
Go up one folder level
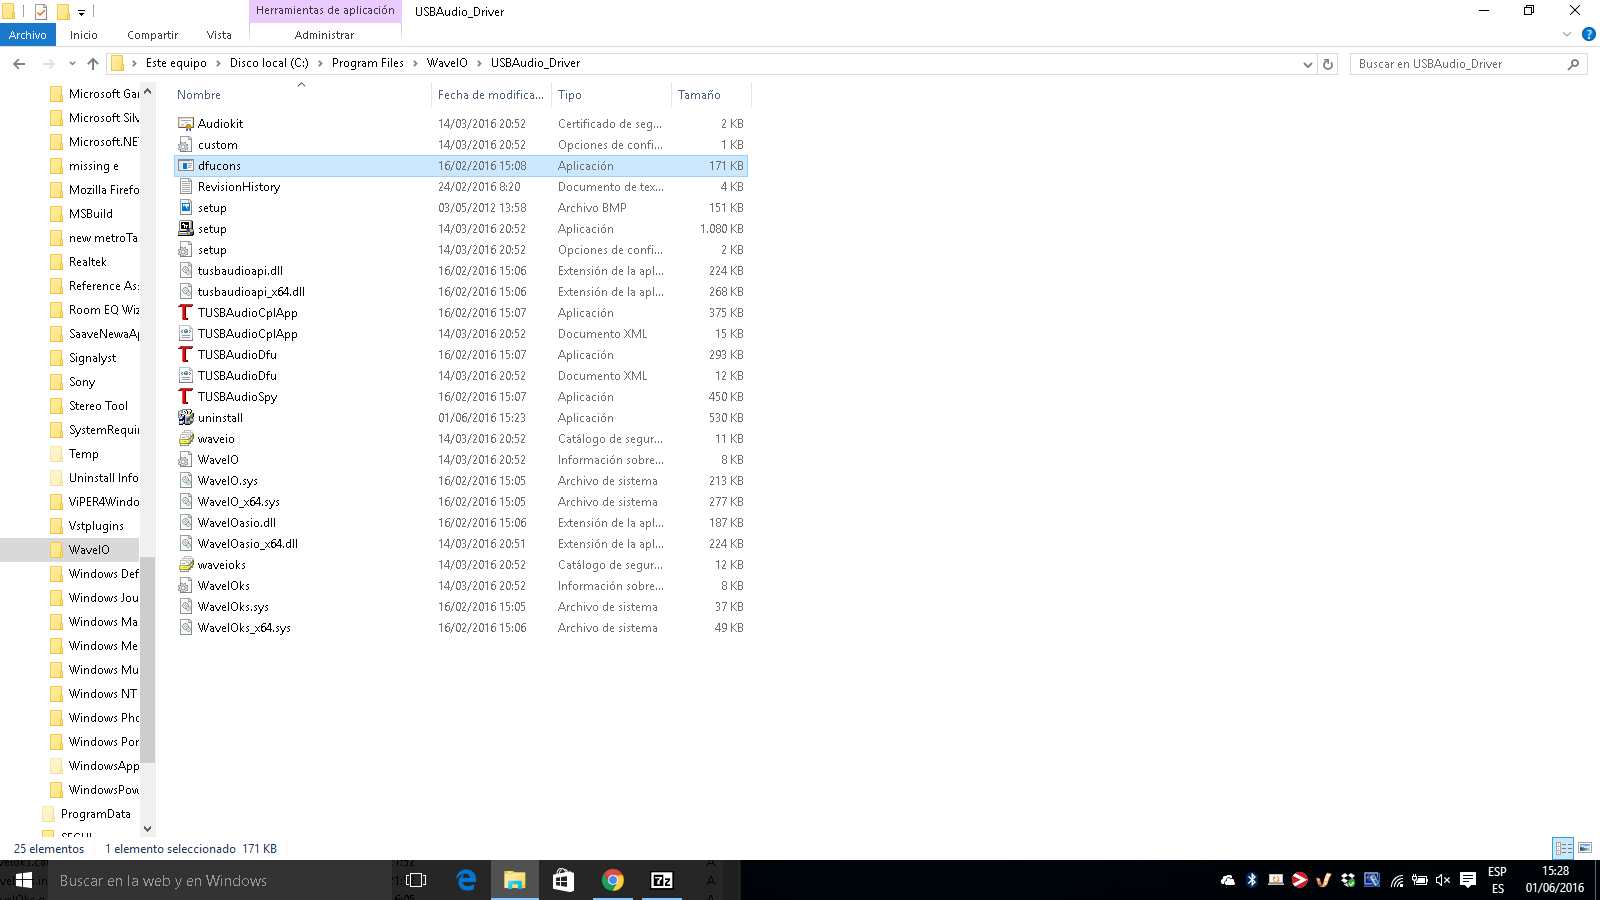point(93,64)
